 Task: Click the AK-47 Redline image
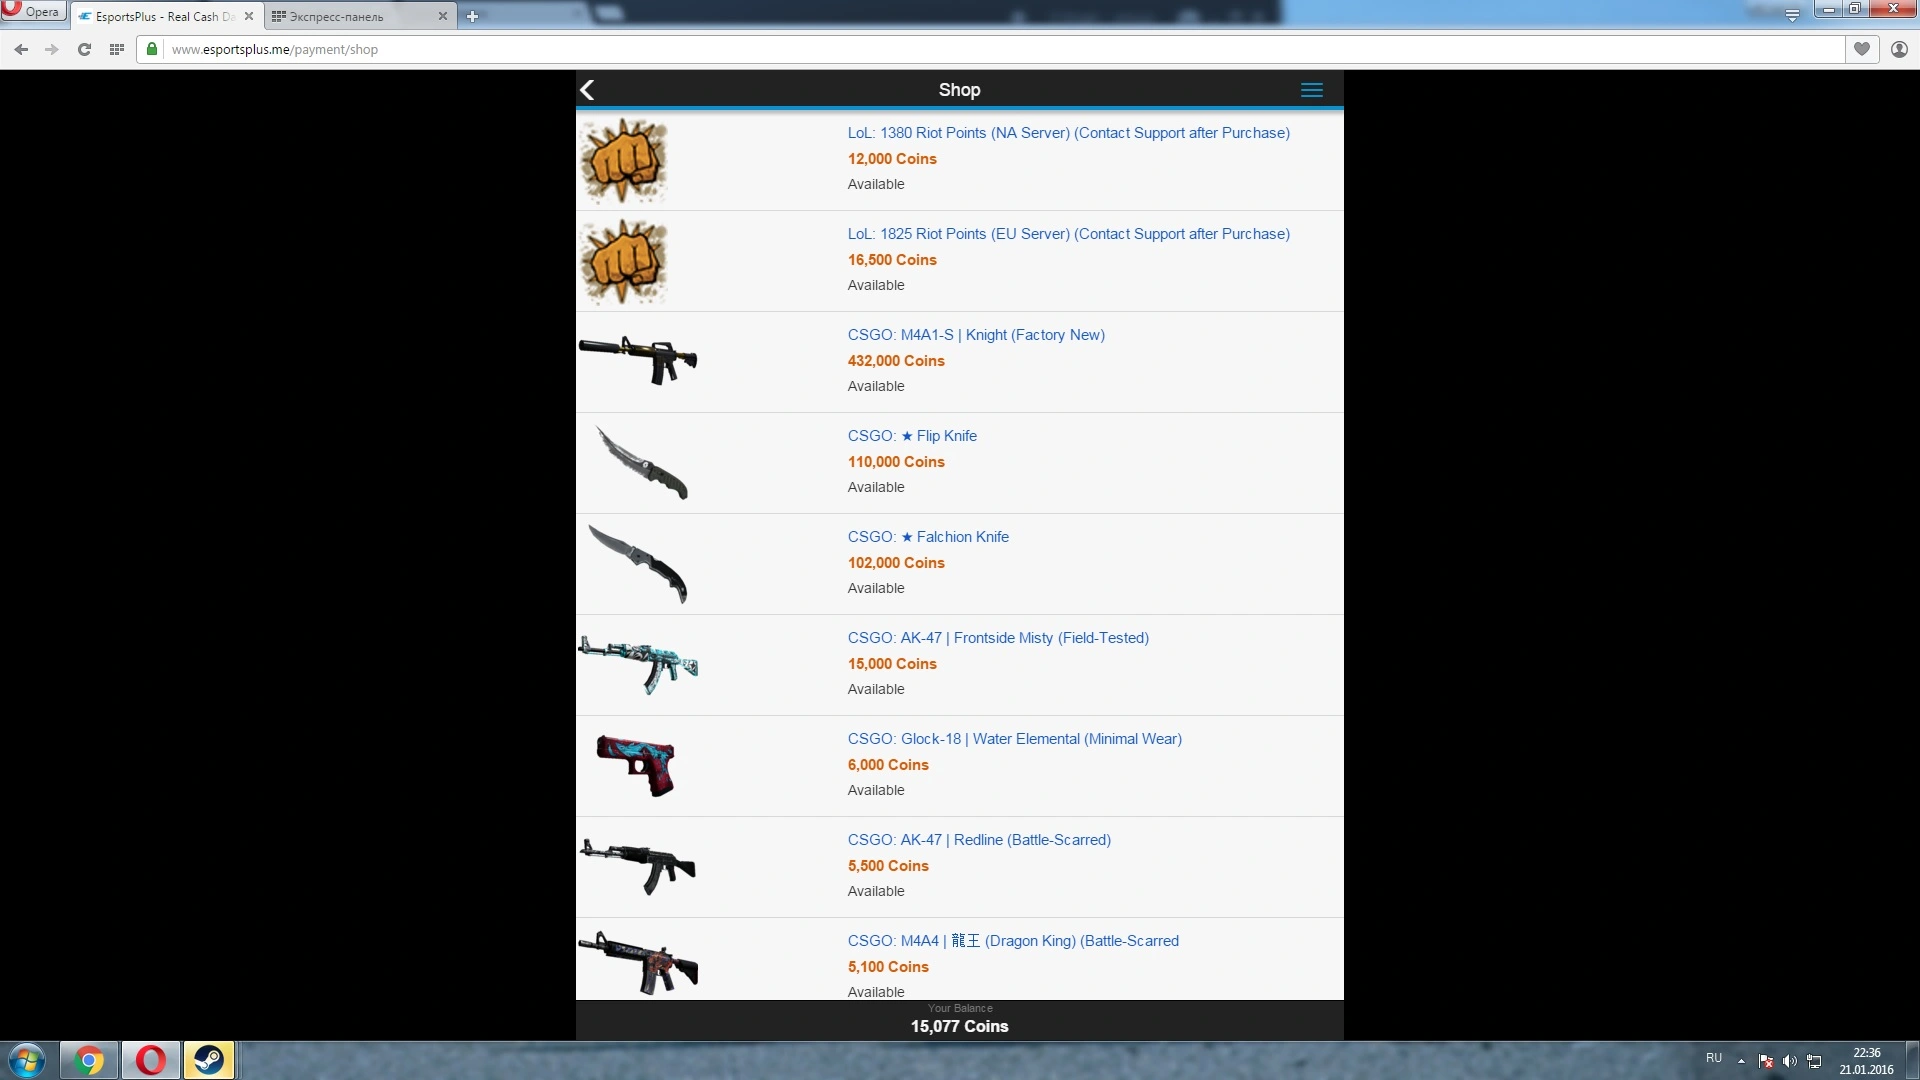(638, 866)
